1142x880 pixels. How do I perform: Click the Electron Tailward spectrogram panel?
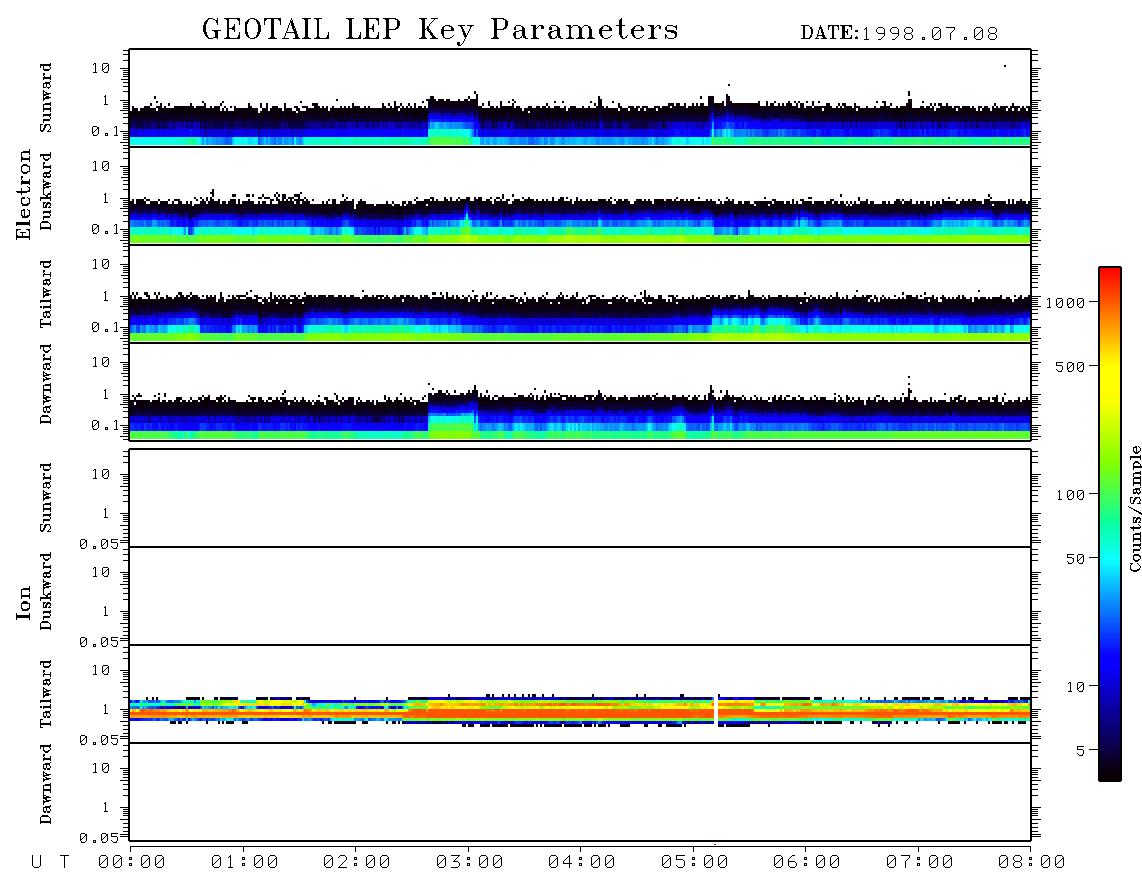(580, 294)
